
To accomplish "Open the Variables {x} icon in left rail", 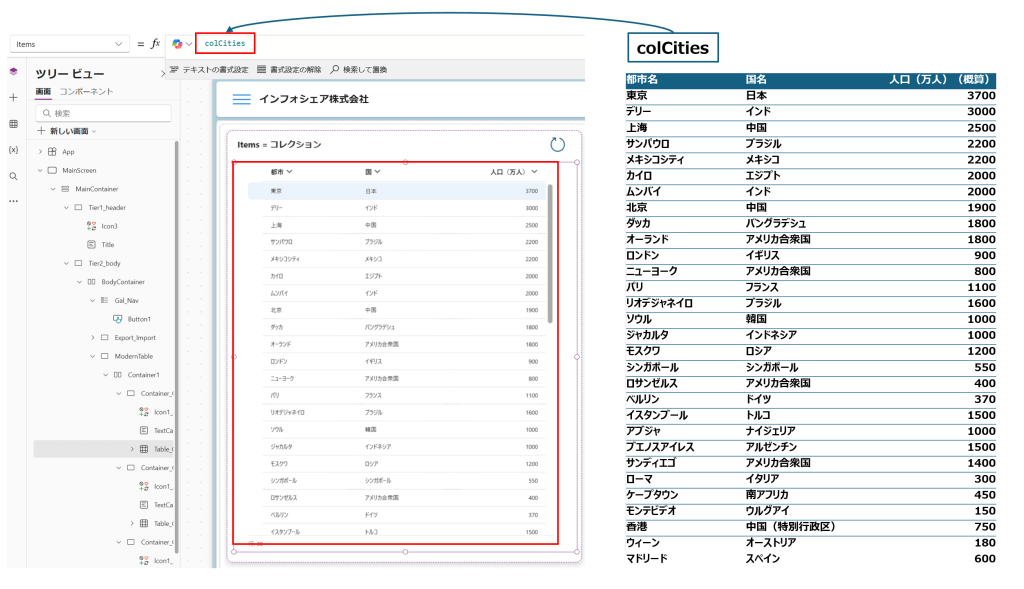I will [13, 150].
